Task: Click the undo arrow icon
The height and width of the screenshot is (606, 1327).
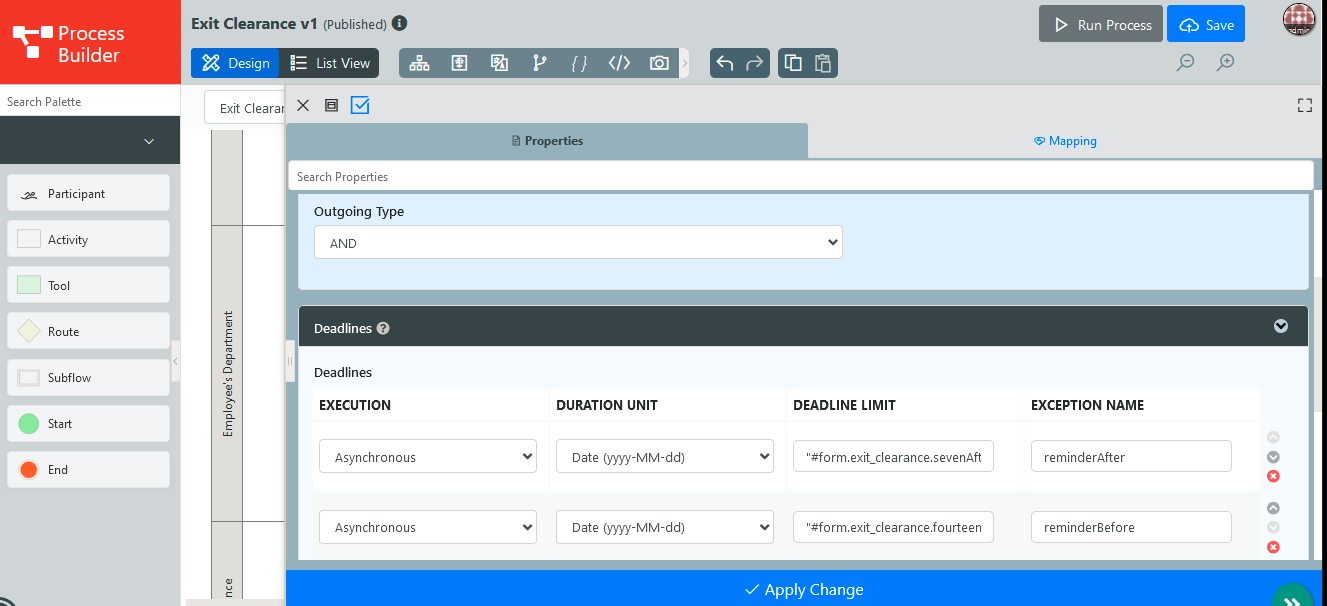Action: (725, 63)
